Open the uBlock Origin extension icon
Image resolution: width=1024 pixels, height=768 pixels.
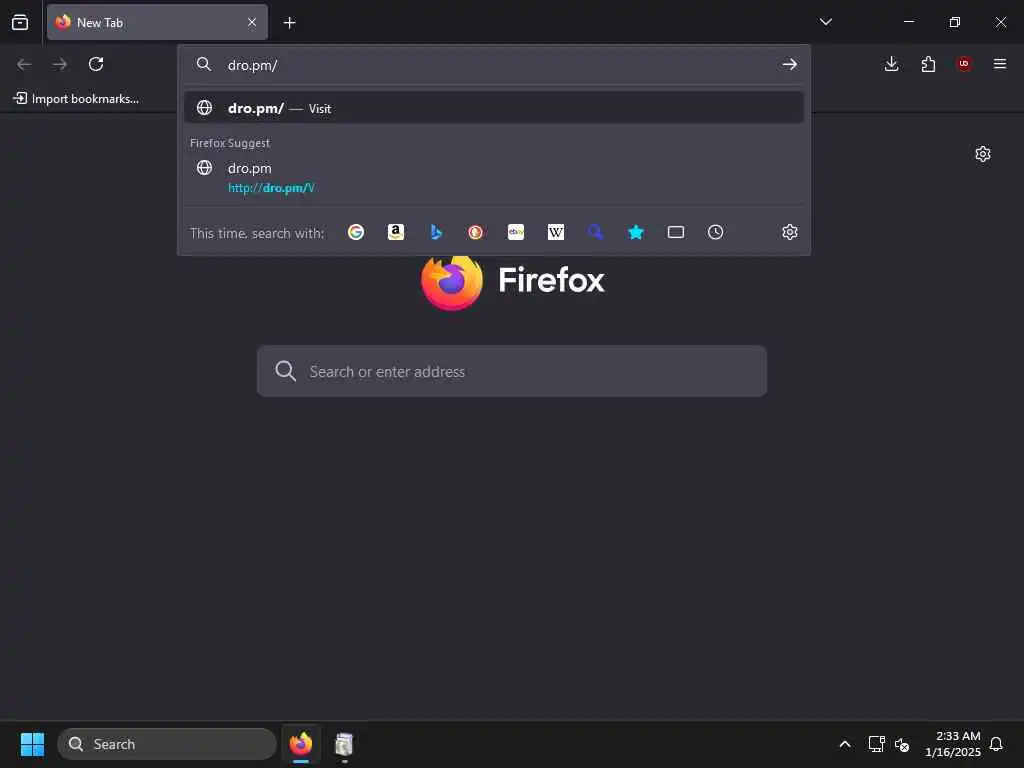click(964, 64)
